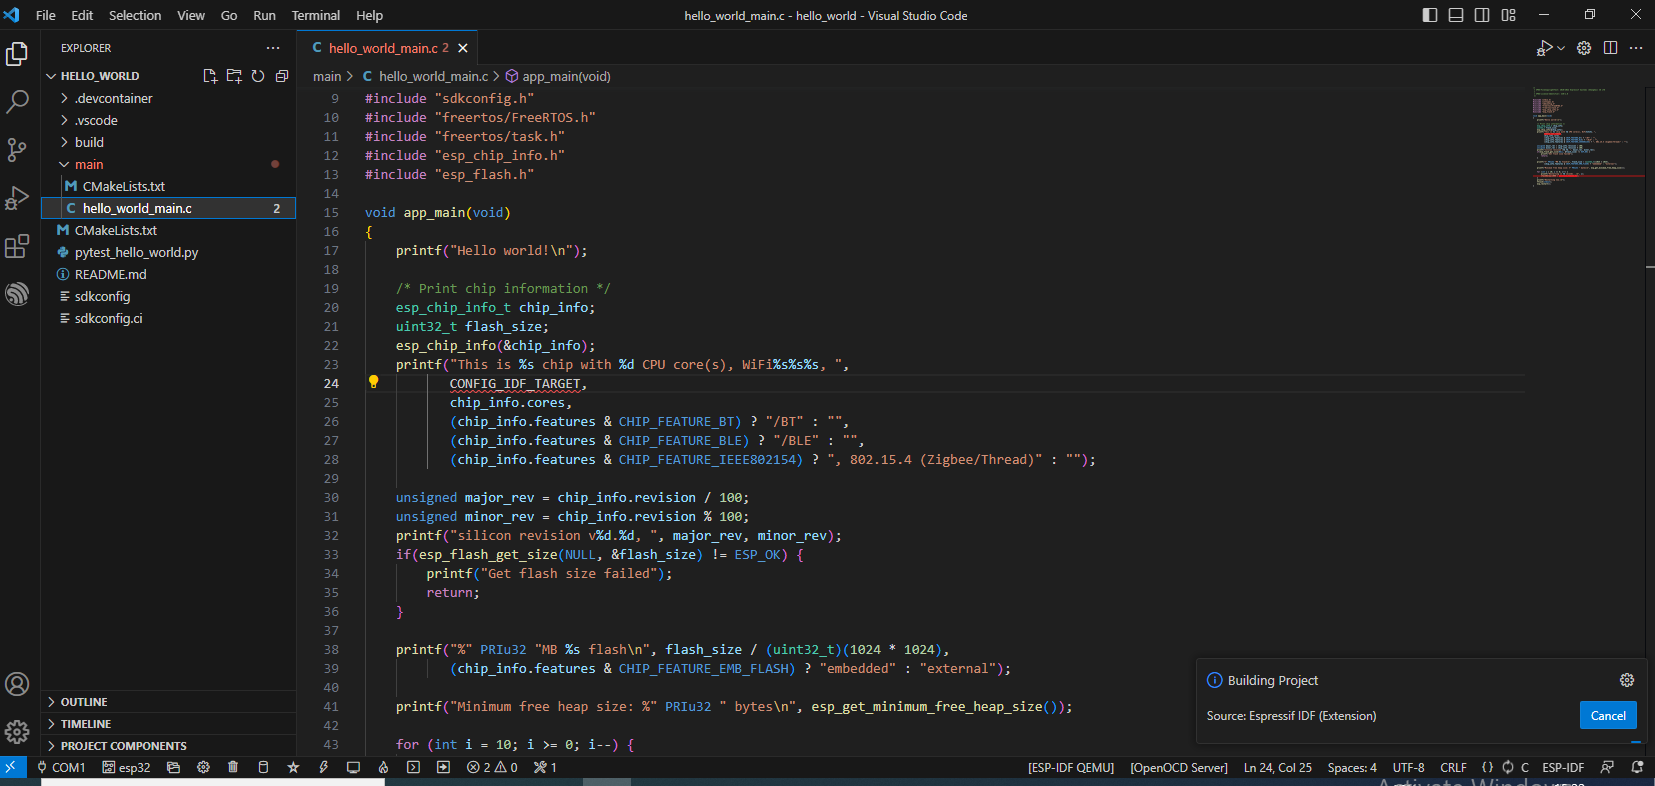Open the Run and Debug view

[x=17, y=198]
